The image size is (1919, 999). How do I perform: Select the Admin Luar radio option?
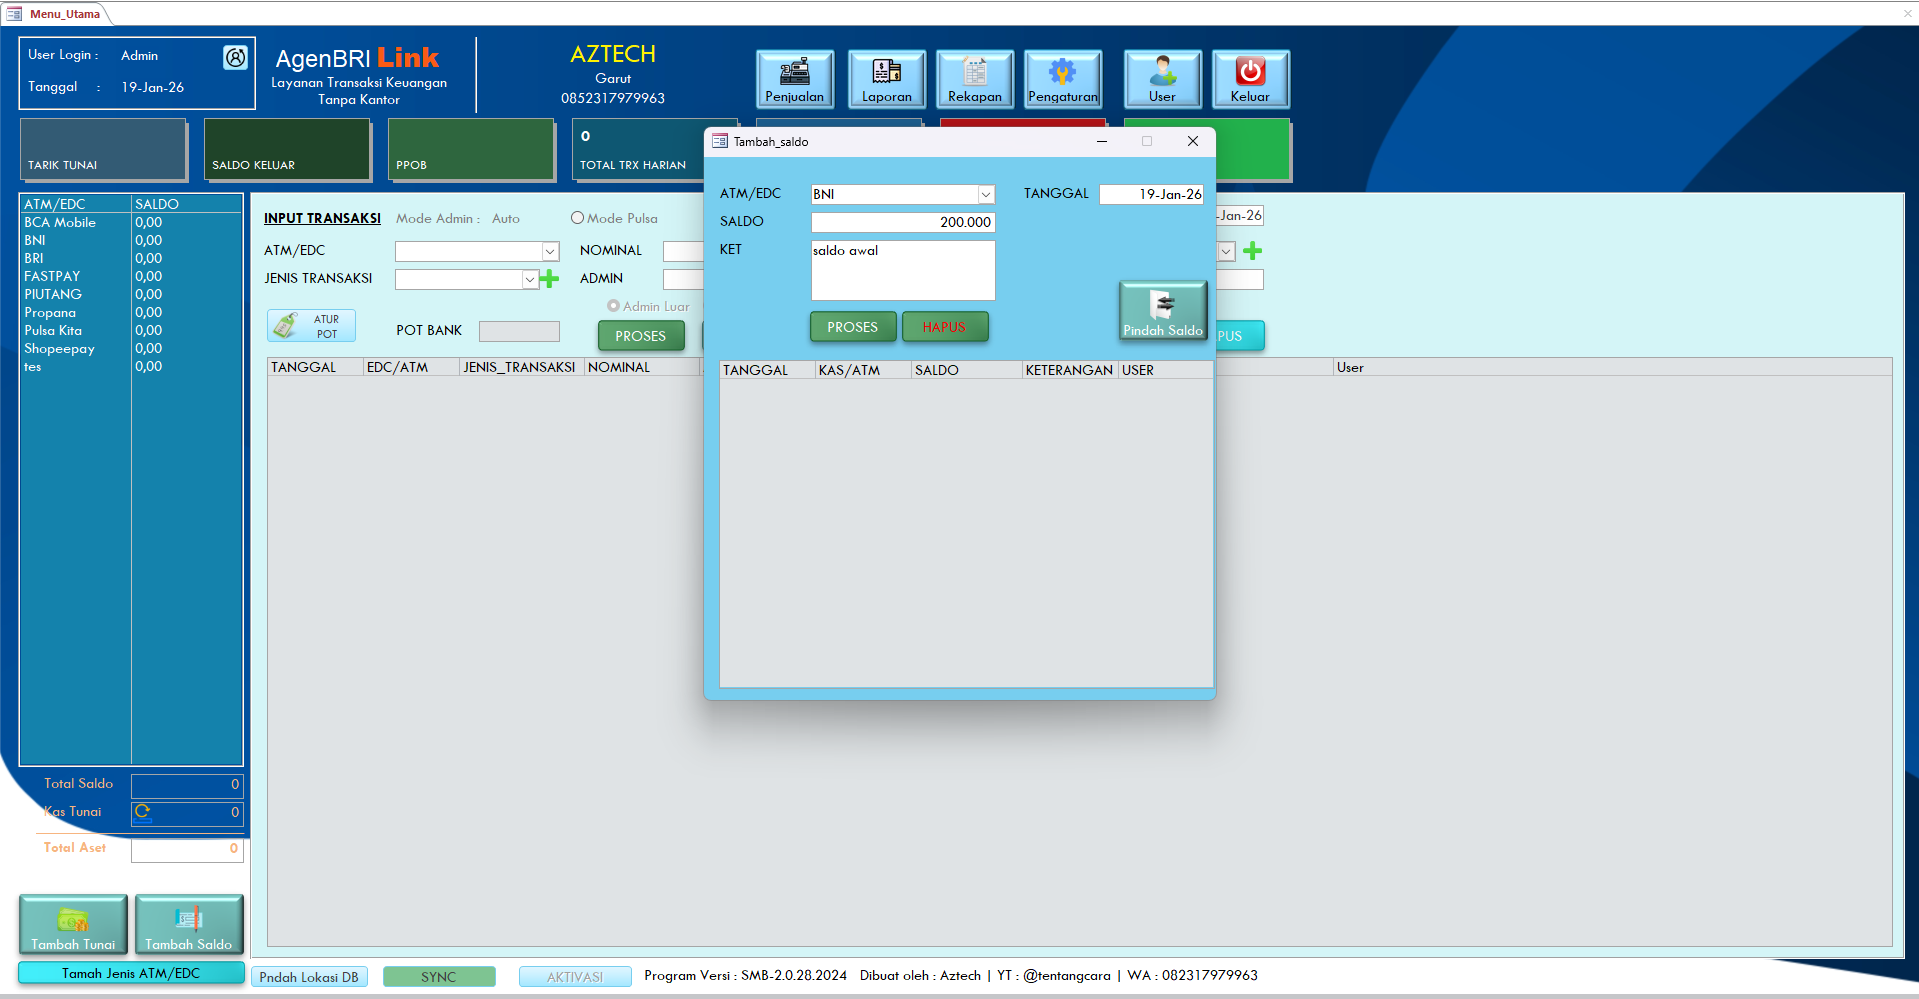click(613, 306)
